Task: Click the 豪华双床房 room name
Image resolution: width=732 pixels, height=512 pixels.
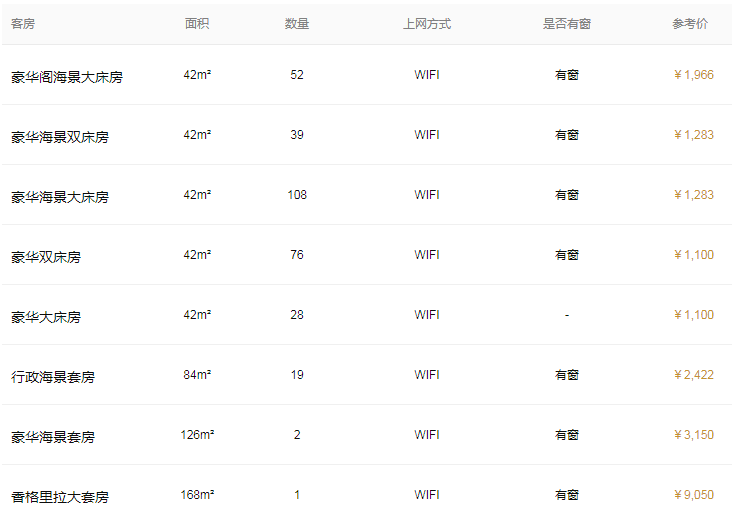Action: point(46,257)
